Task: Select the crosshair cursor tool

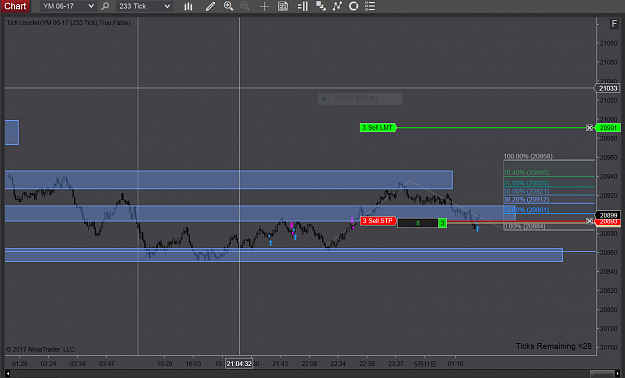Action: [x=264, y=6]
